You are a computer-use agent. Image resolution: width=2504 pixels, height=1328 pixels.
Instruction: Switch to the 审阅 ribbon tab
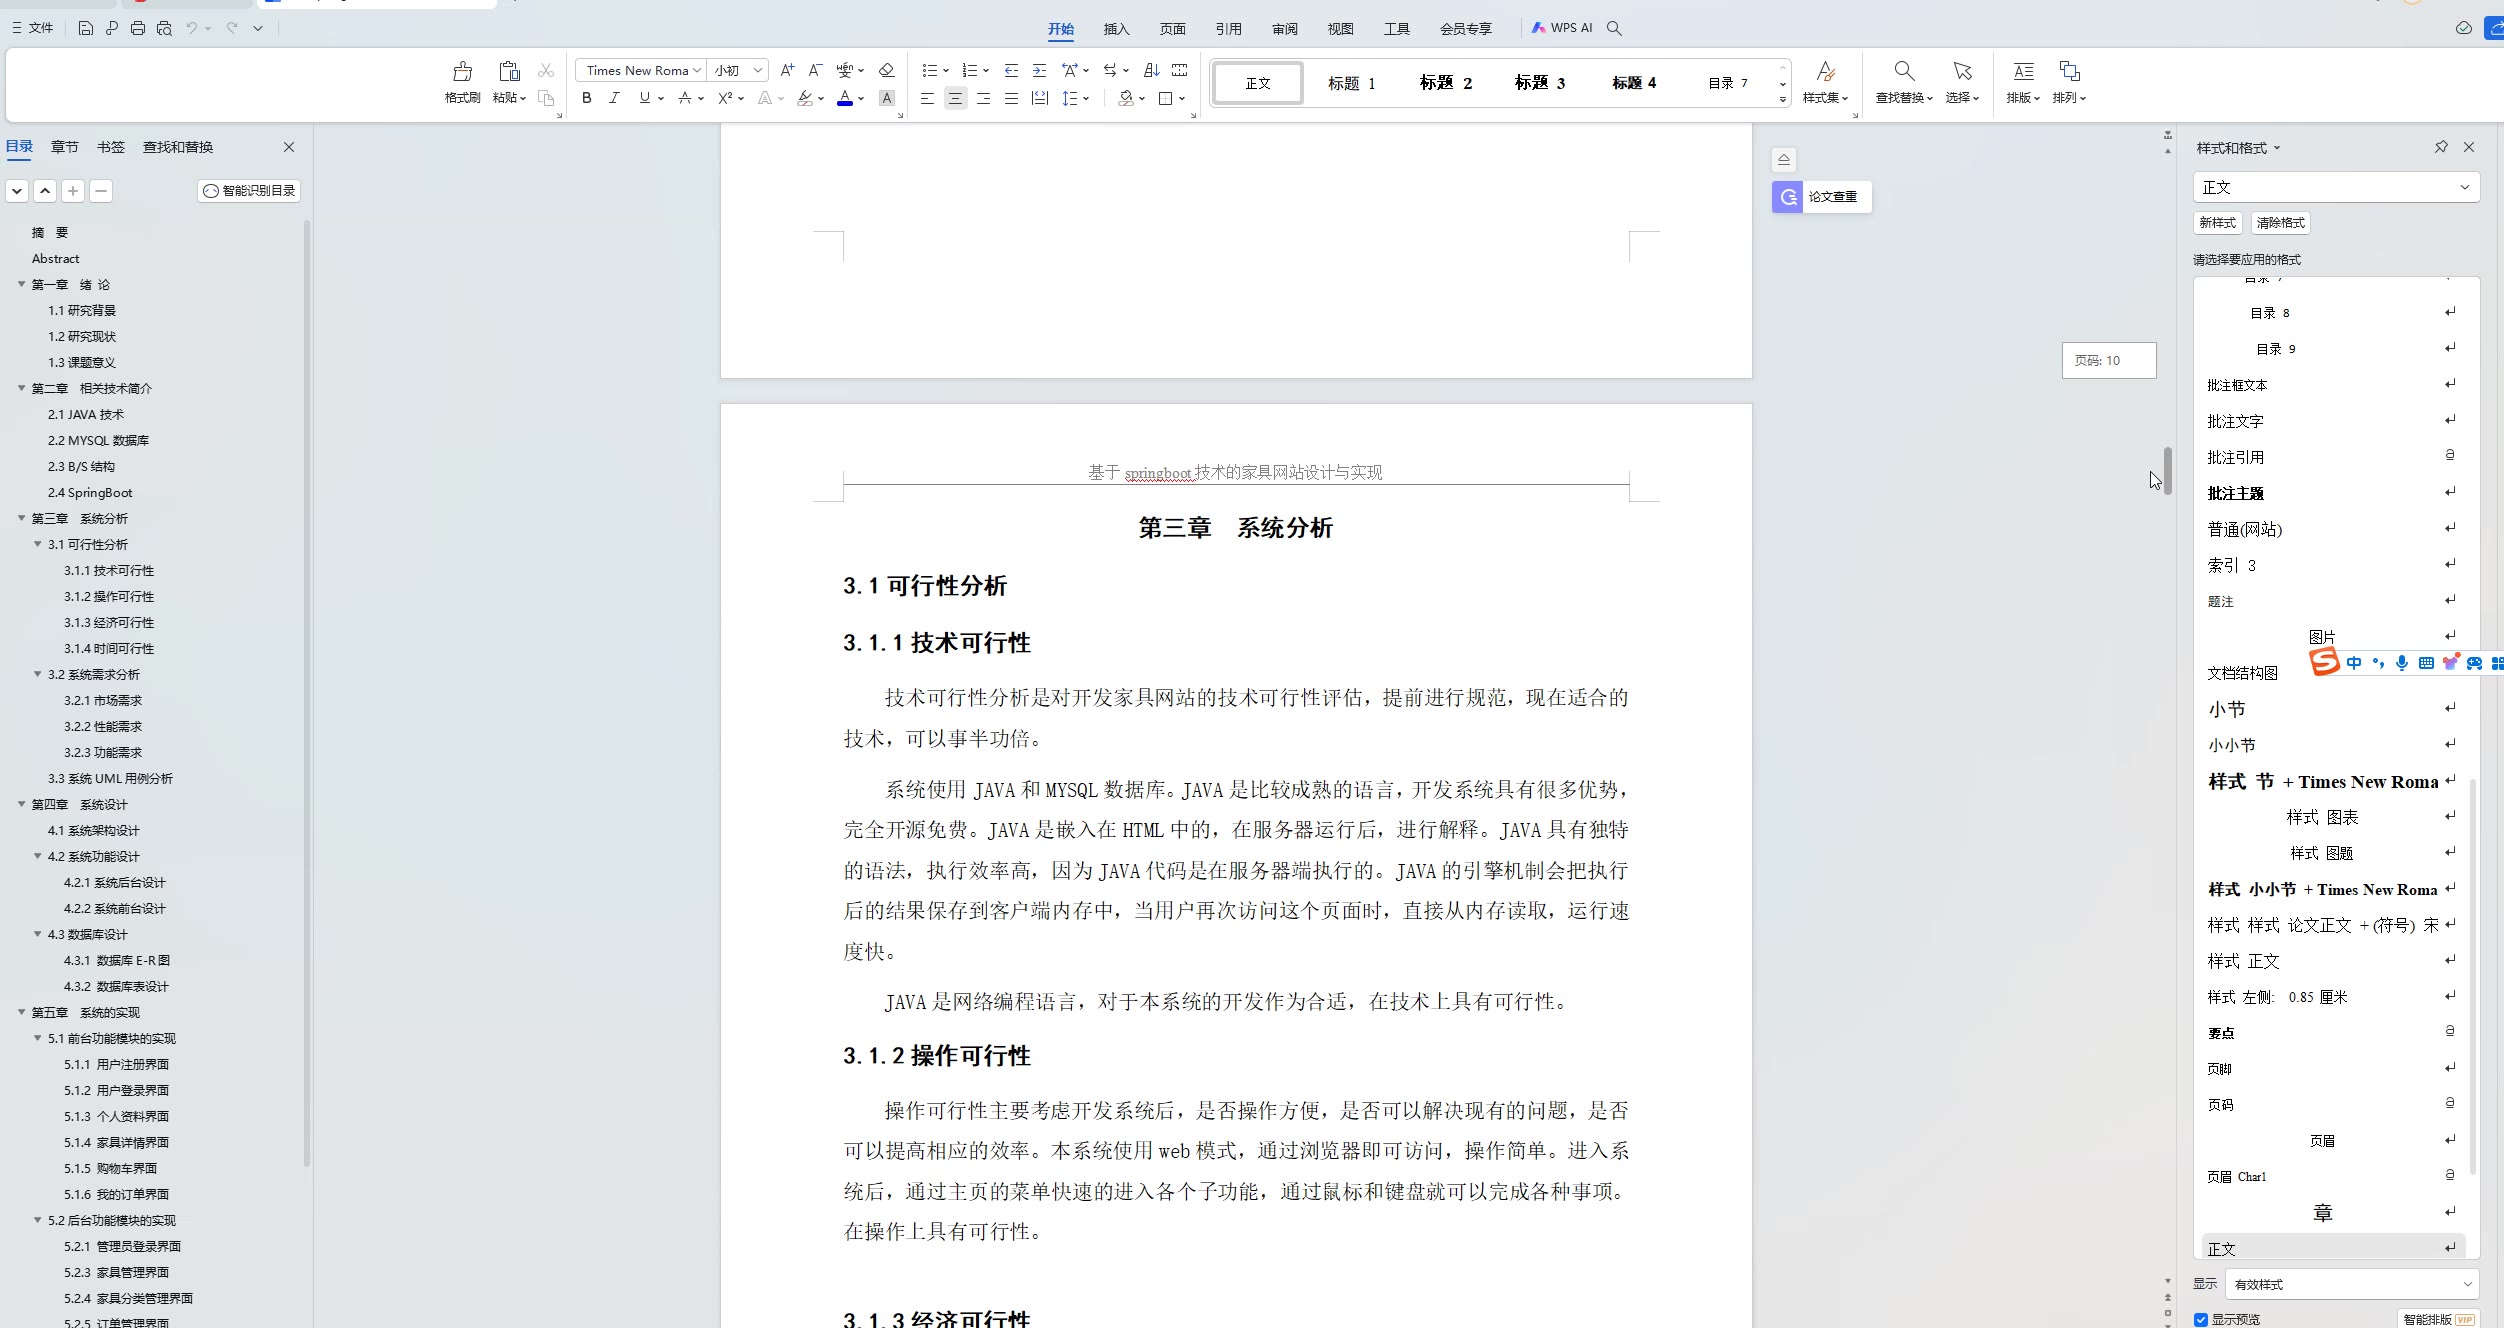(x=1284, y=29)
